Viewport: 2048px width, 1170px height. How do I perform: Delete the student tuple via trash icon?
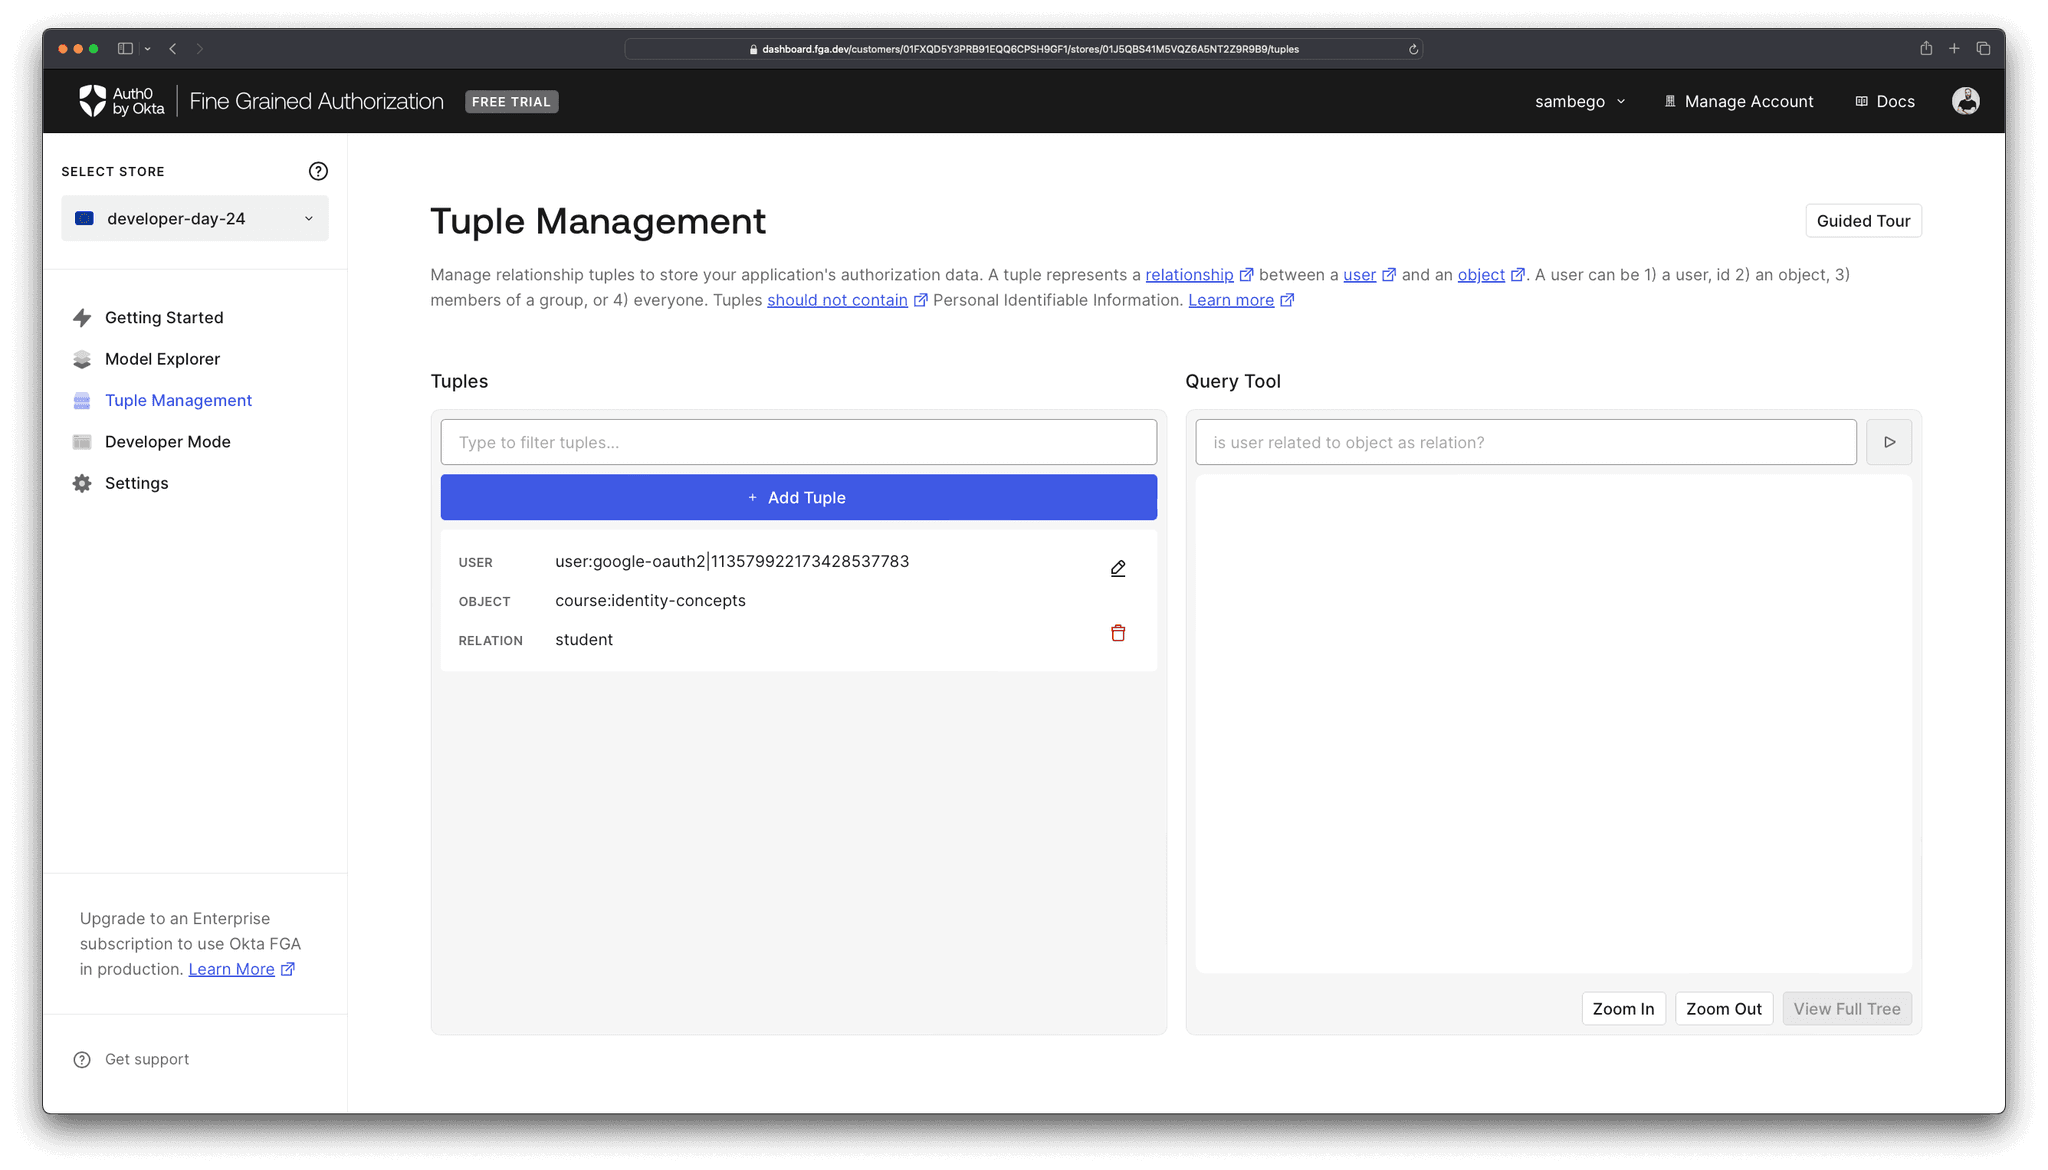(1118, 633)
